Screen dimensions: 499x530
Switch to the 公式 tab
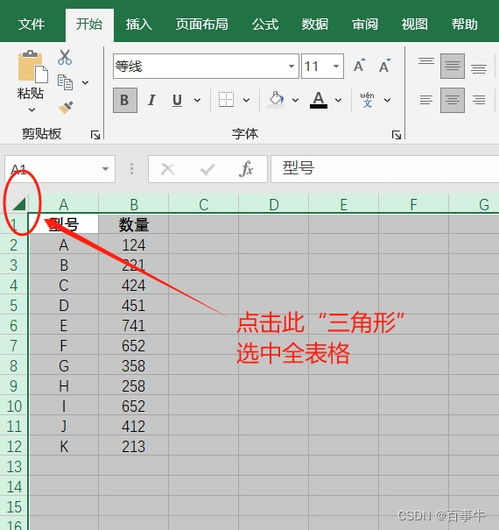click(265, 24)
